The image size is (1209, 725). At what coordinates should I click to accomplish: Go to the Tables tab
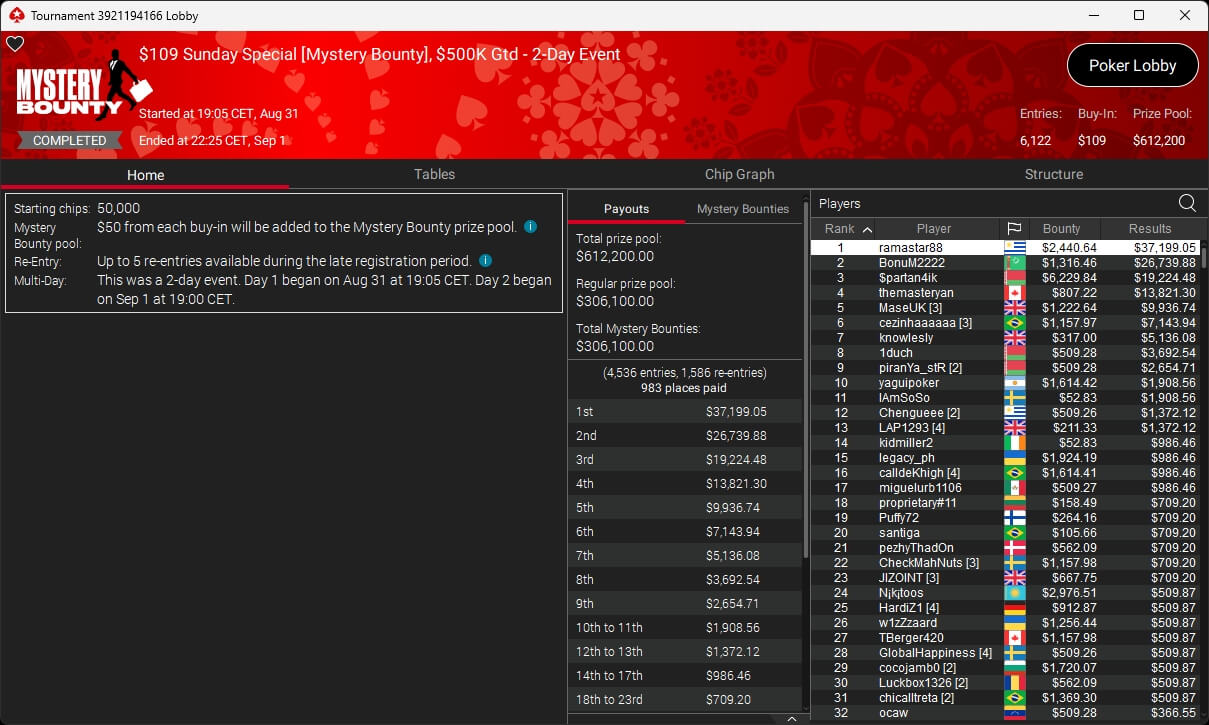pos(434,174)
